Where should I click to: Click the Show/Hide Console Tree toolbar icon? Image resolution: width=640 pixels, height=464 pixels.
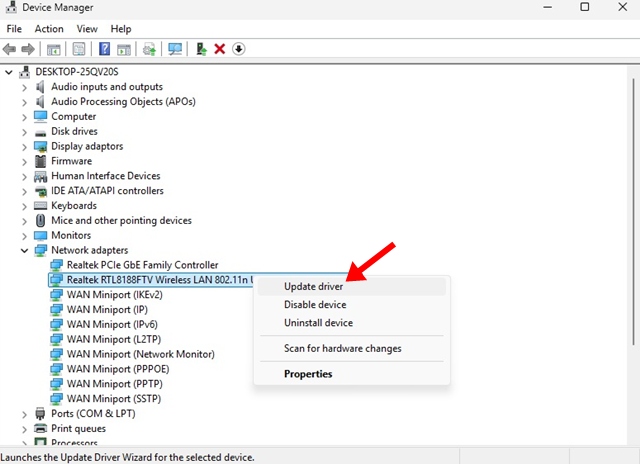[53, 49]
